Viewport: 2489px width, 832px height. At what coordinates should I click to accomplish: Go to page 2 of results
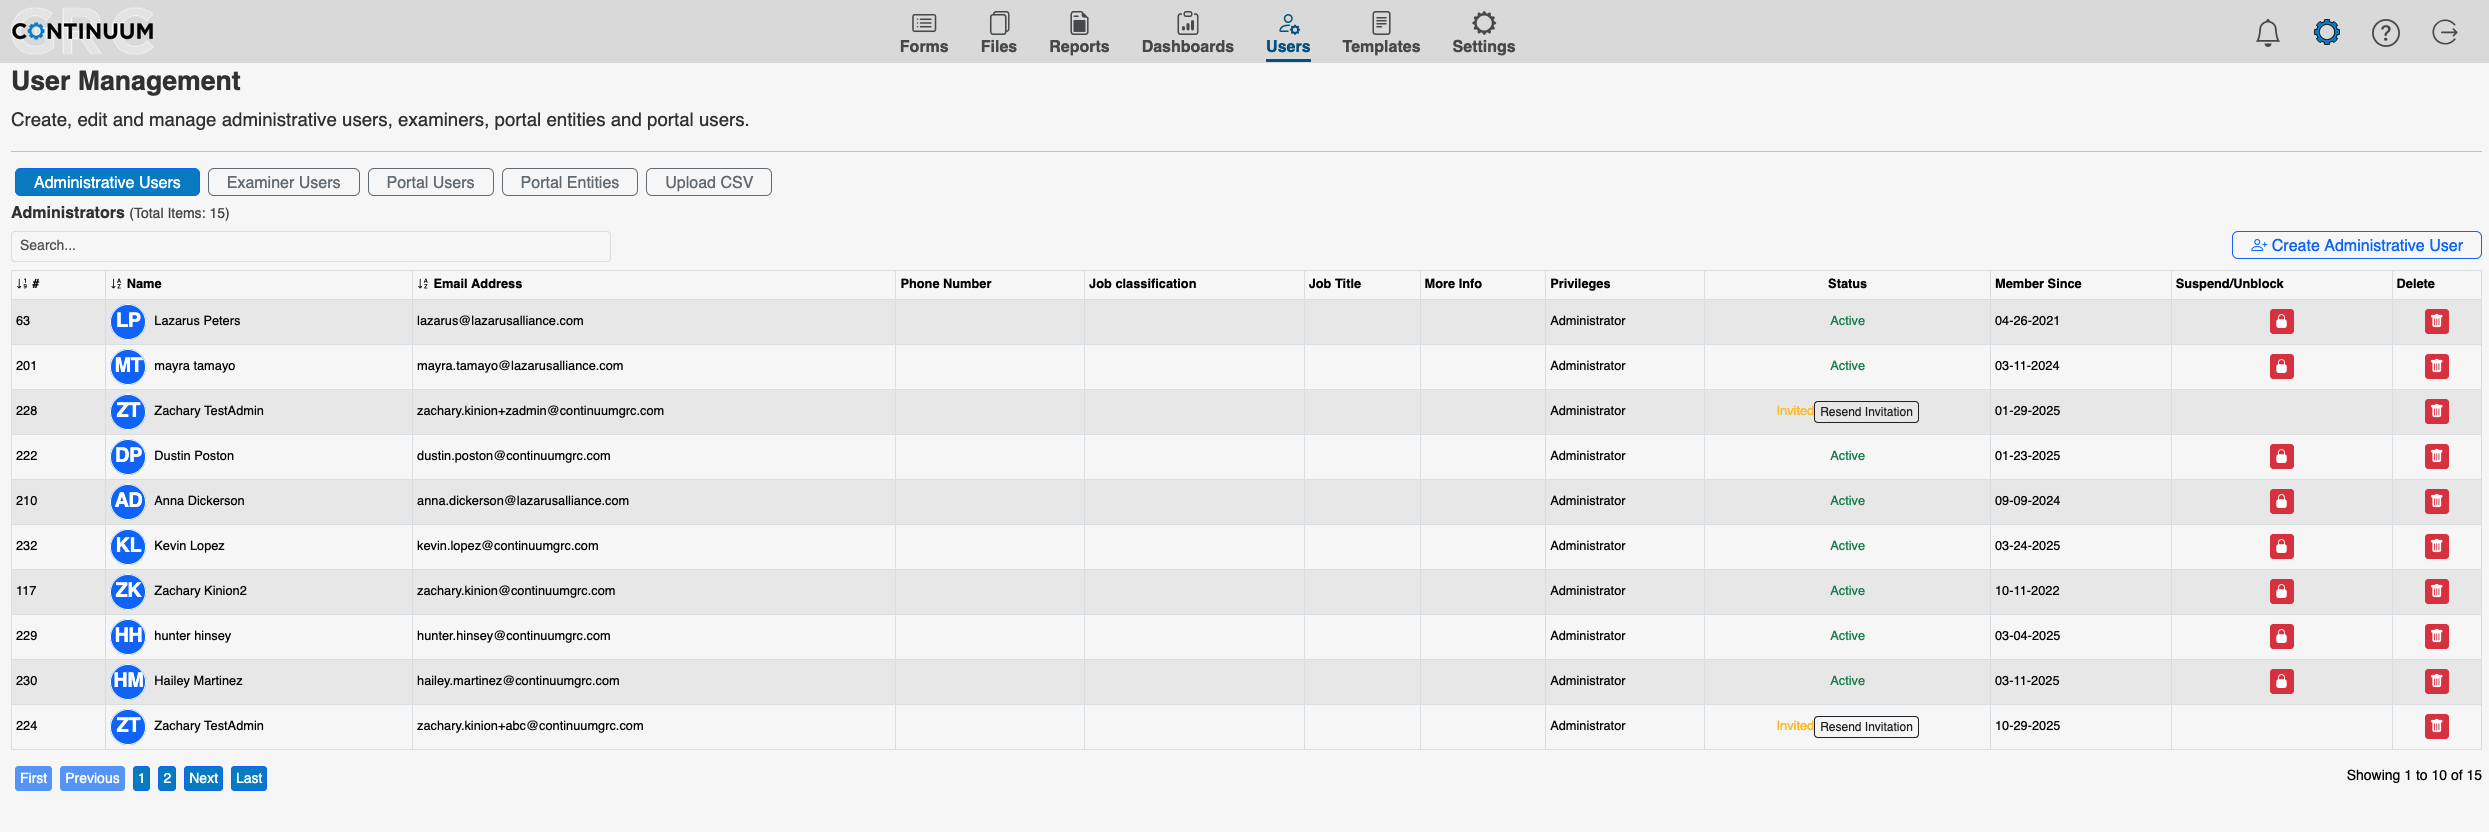(x=167, y=778)
